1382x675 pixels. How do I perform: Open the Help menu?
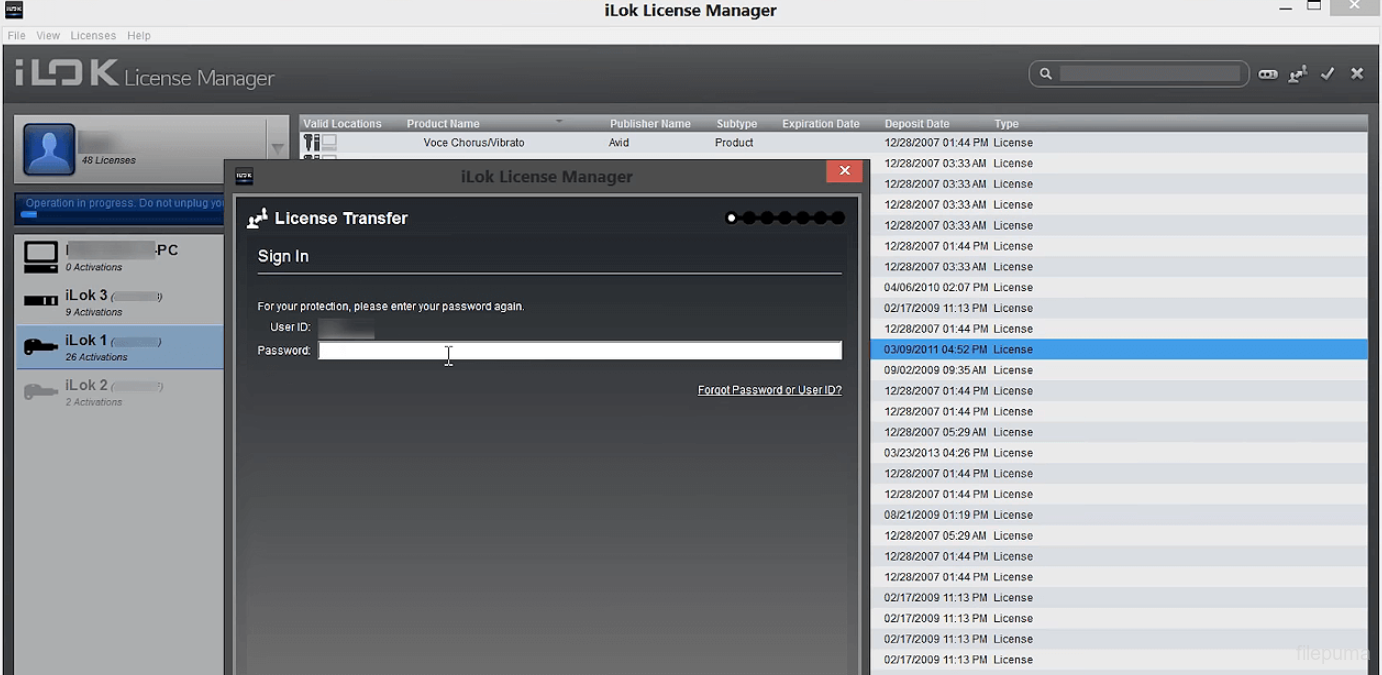click(139, 36)
